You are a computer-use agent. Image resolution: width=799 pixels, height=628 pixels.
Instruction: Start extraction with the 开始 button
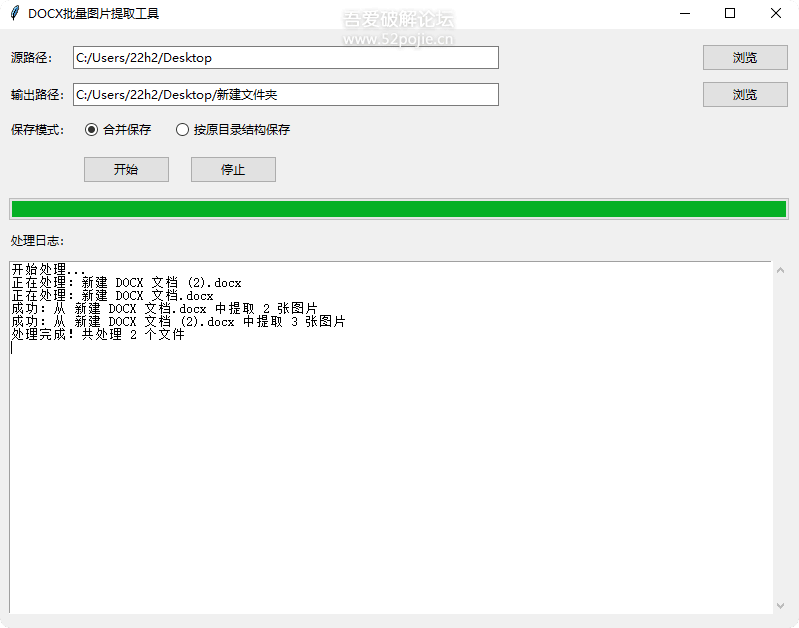pos(126,169)
